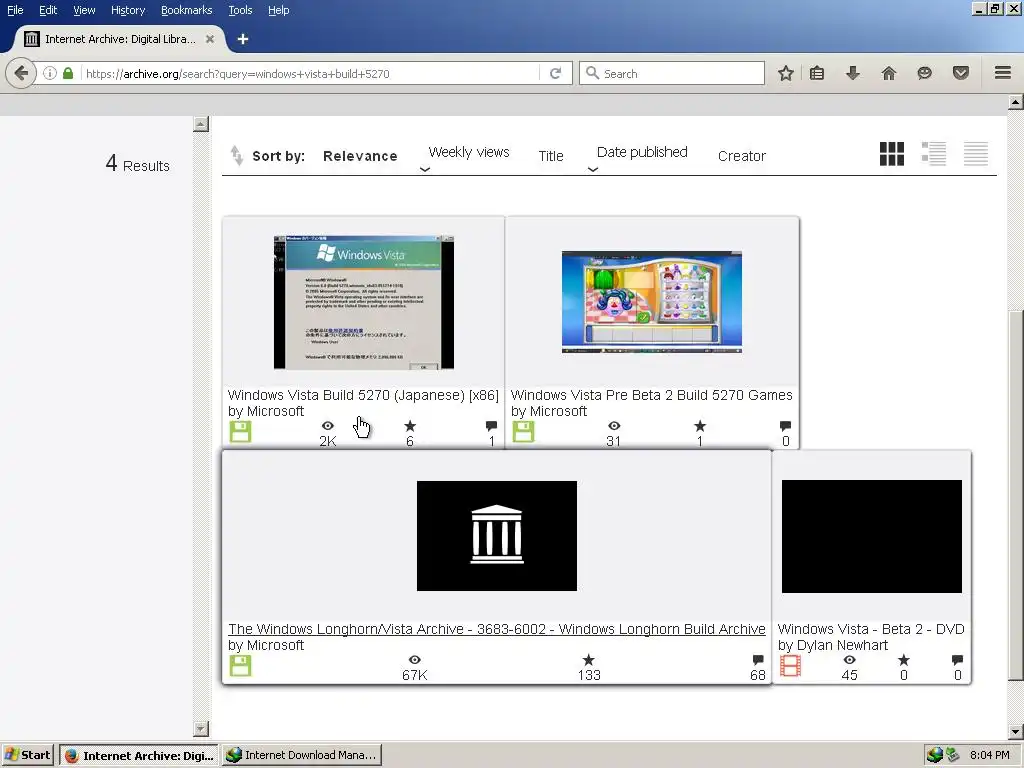Click page scrollbar up arrow
Screen dimensions: 1024x768
pos(1015,102)
